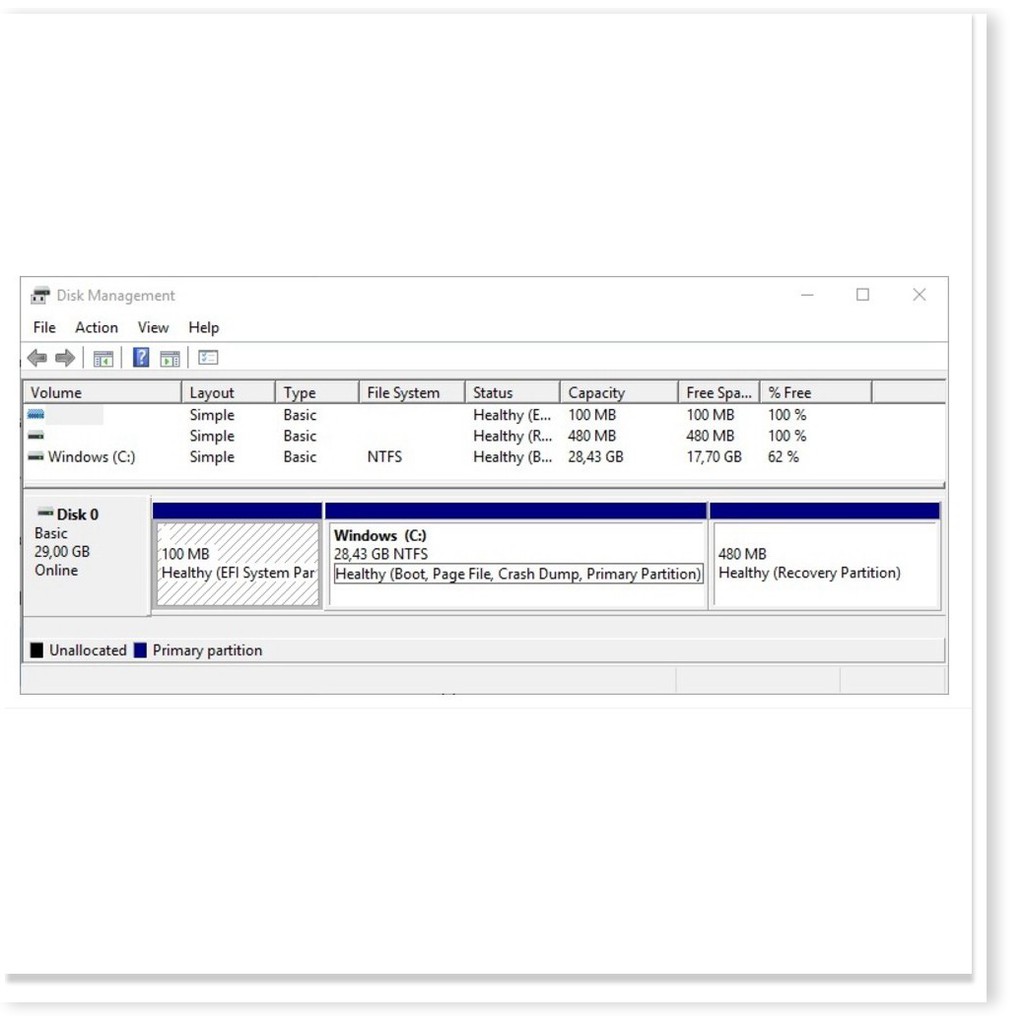Click the Disk Management title bar icon

(40, 296)
